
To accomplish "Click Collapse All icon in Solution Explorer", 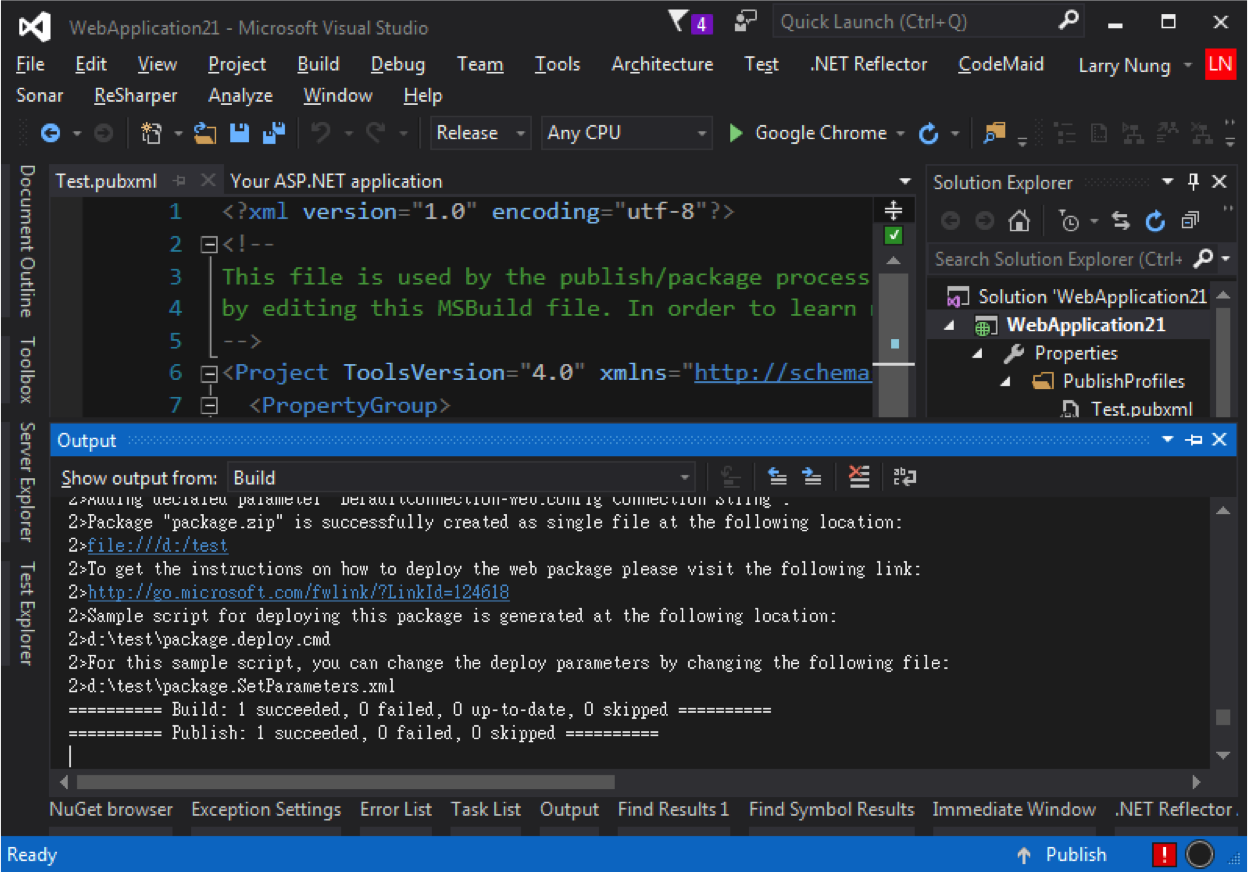I will pyautogui.click(x=1189, y=221).
